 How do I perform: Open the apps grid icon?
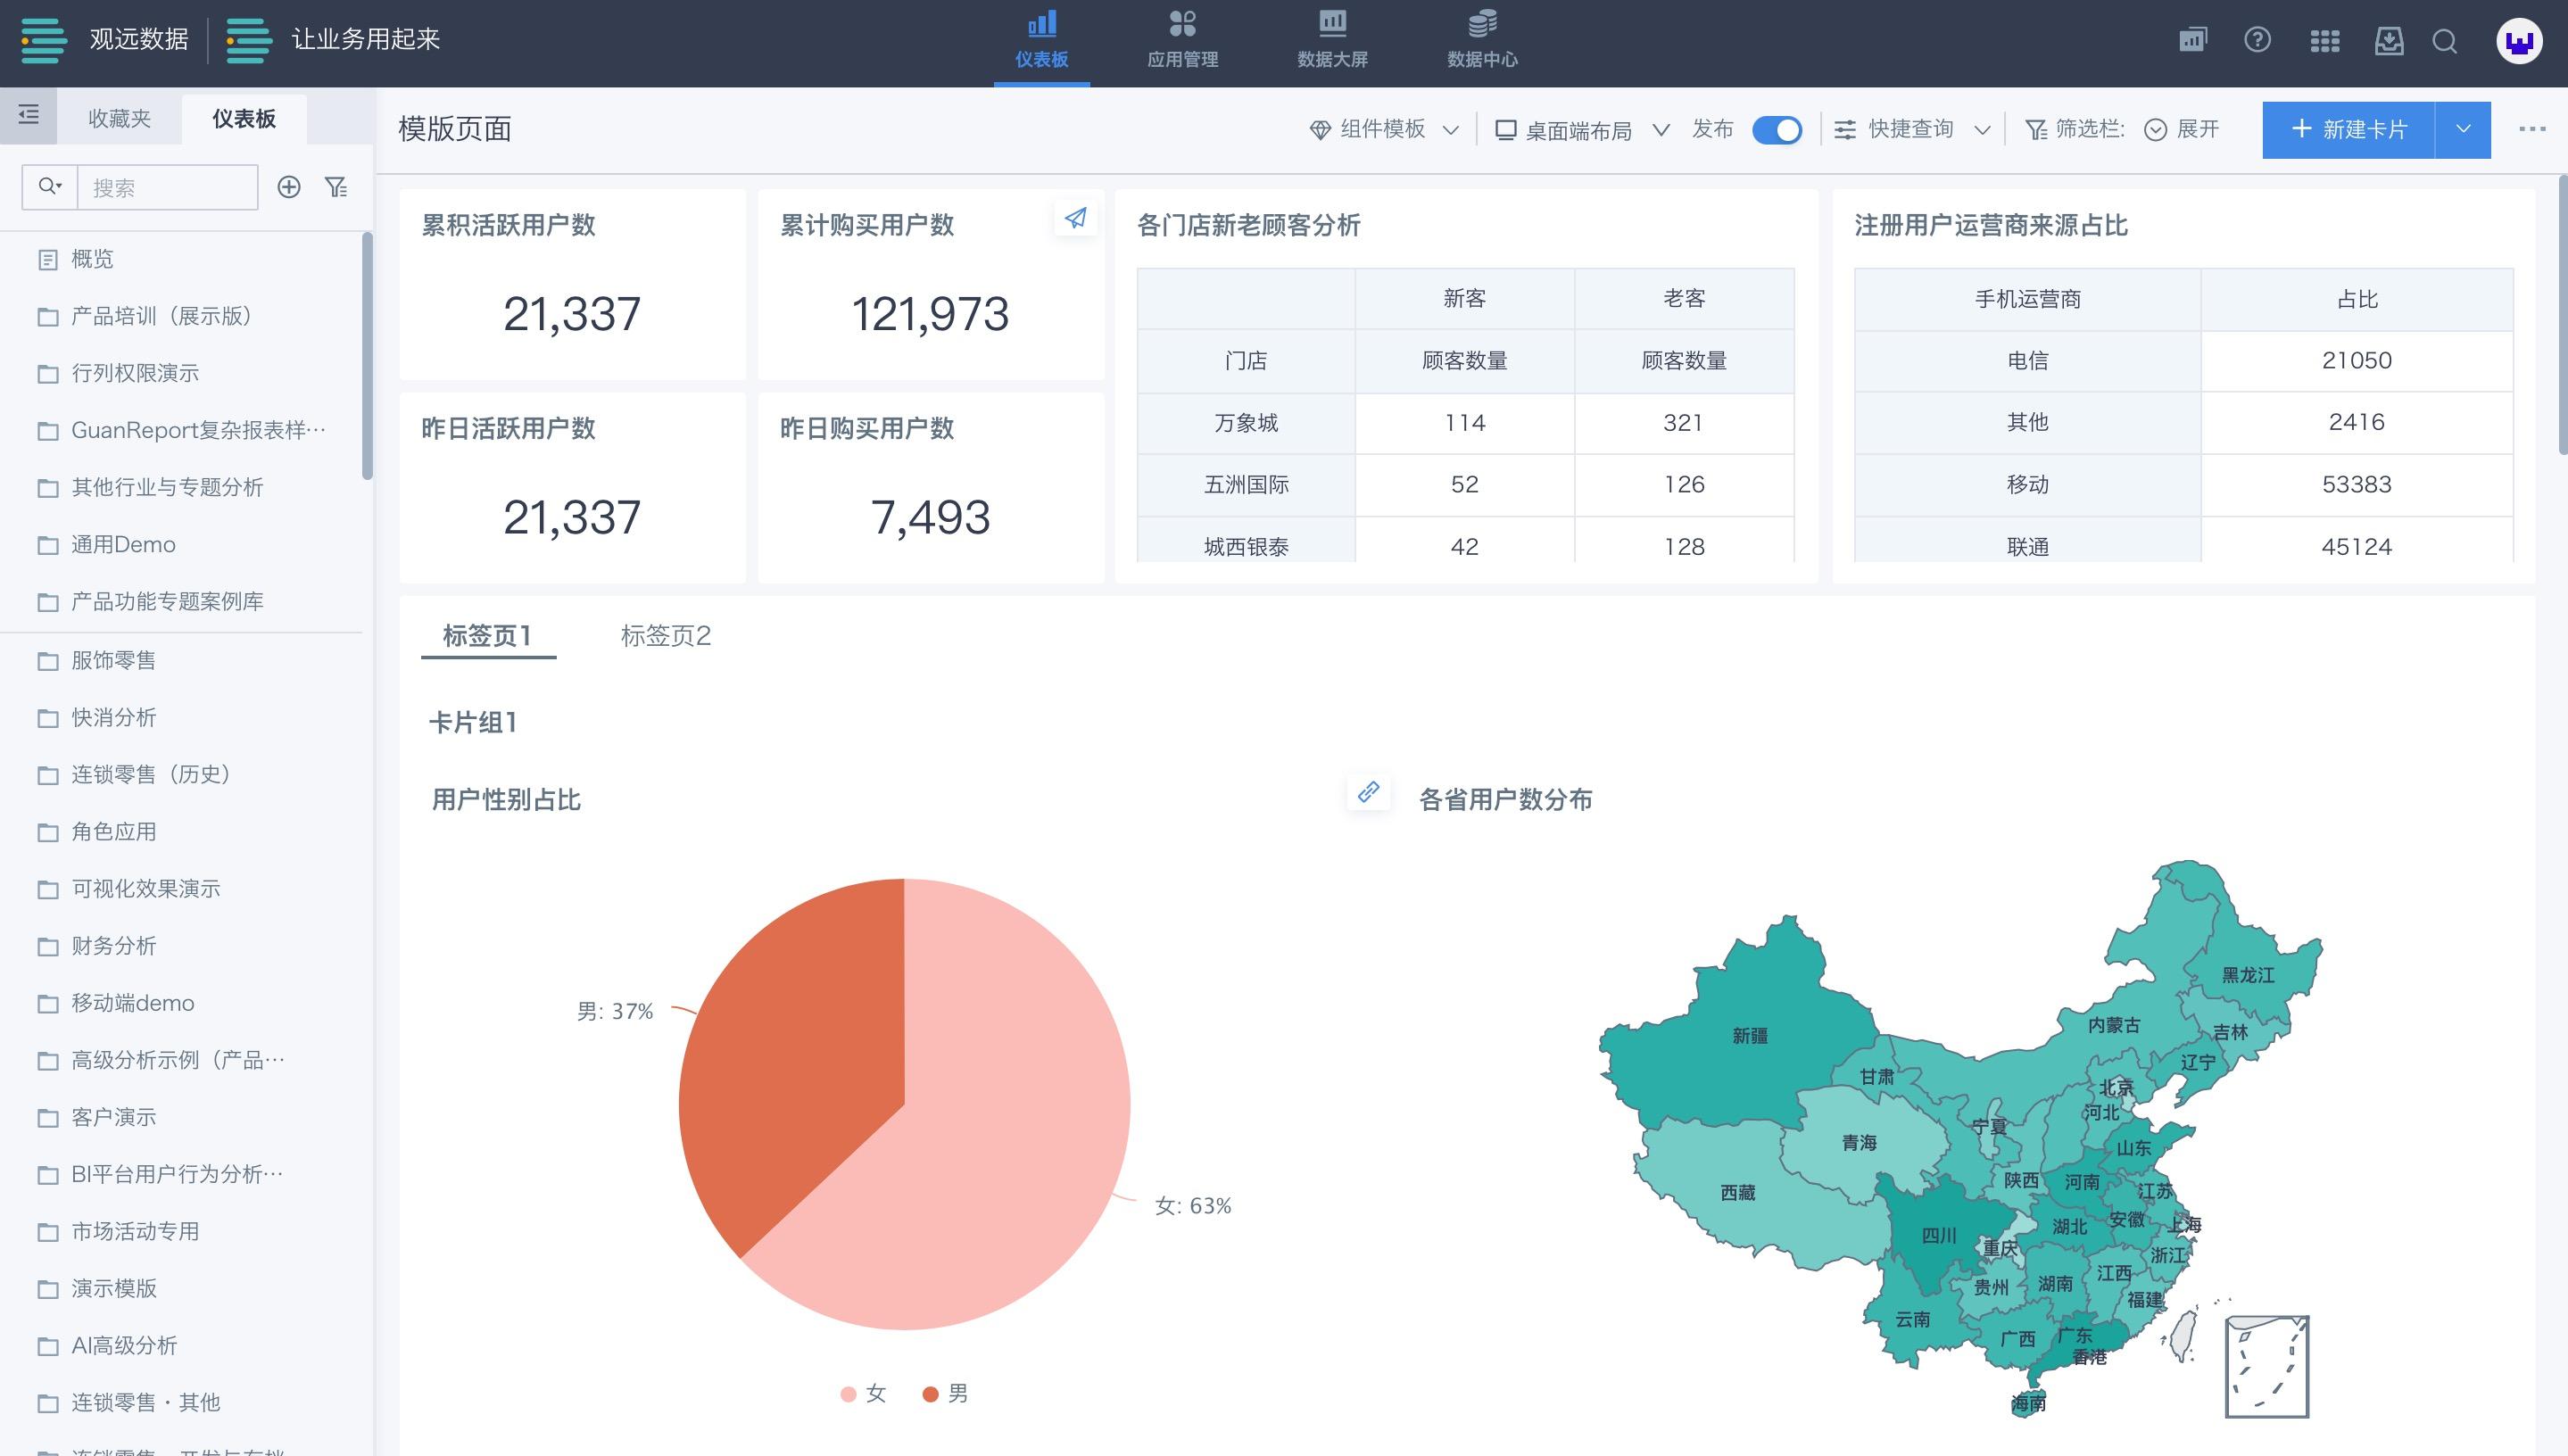(x=2324, y=40)
